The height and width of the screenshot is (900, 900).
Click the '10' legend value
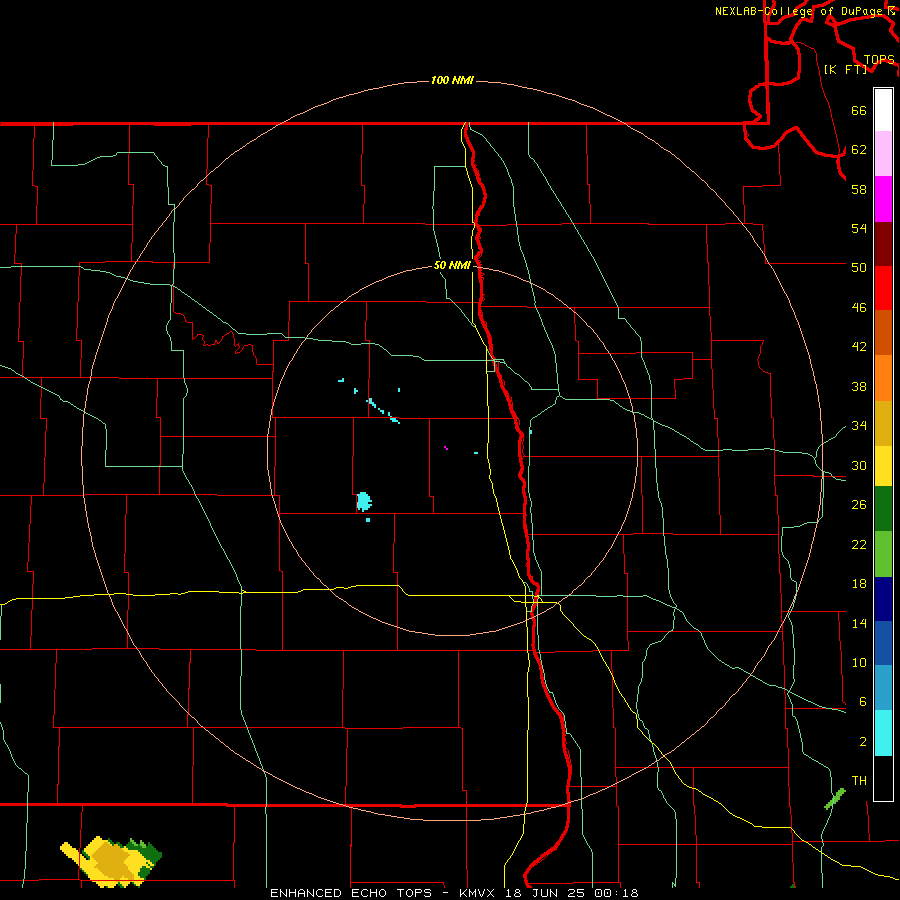(x=859, y=662)
